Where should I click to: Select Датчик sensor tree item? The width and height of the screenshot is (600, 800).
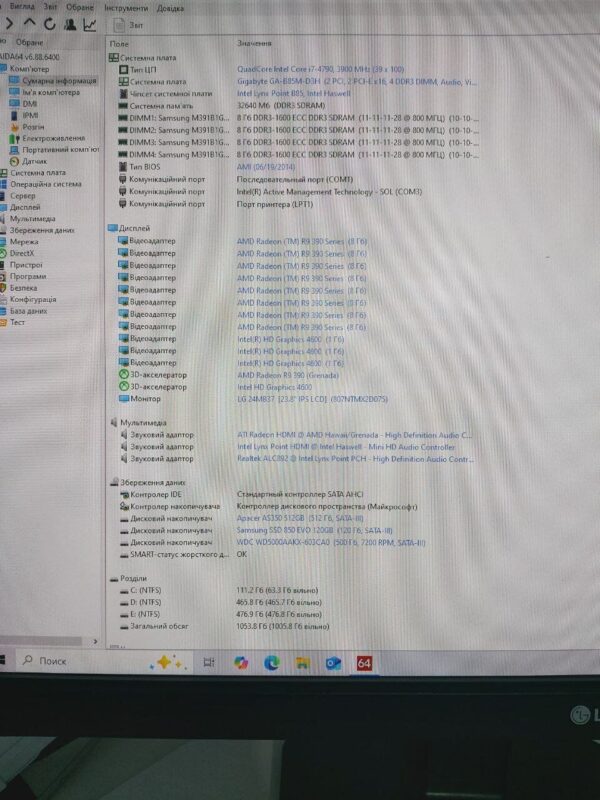(34, 160)
